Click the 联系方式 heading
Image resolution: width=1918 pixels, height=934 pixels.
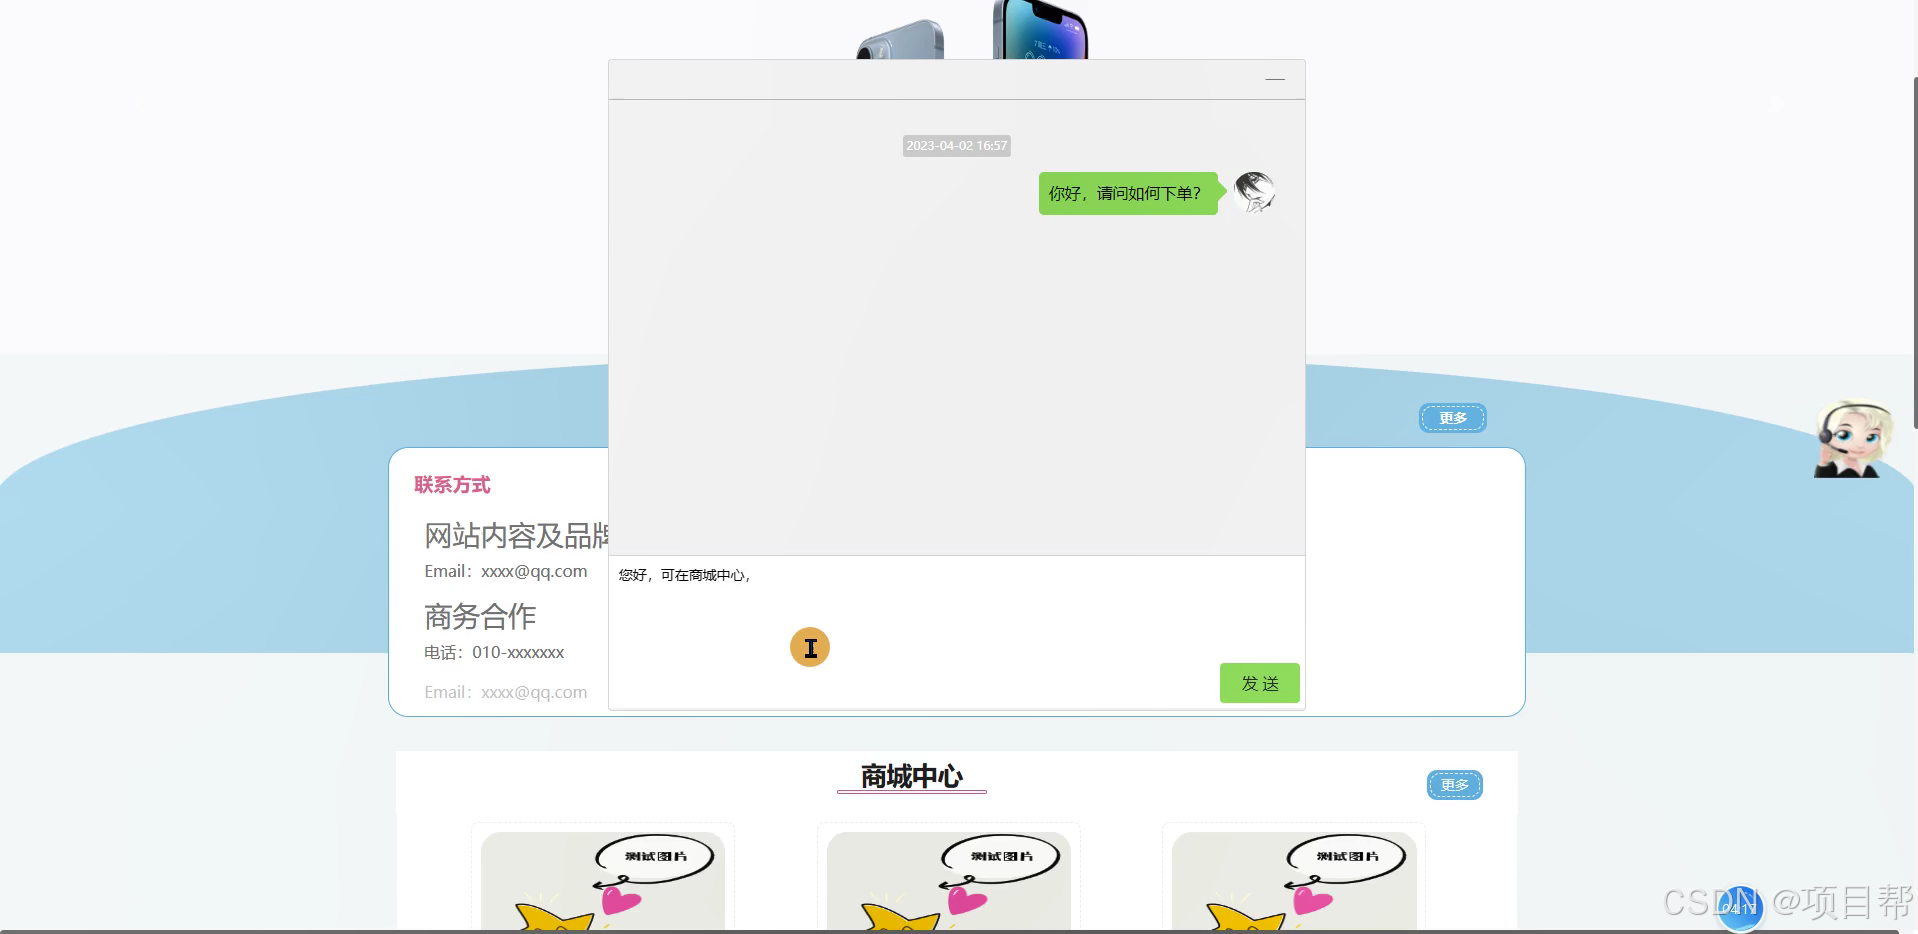pyautogui.click(x=452, y=485)
